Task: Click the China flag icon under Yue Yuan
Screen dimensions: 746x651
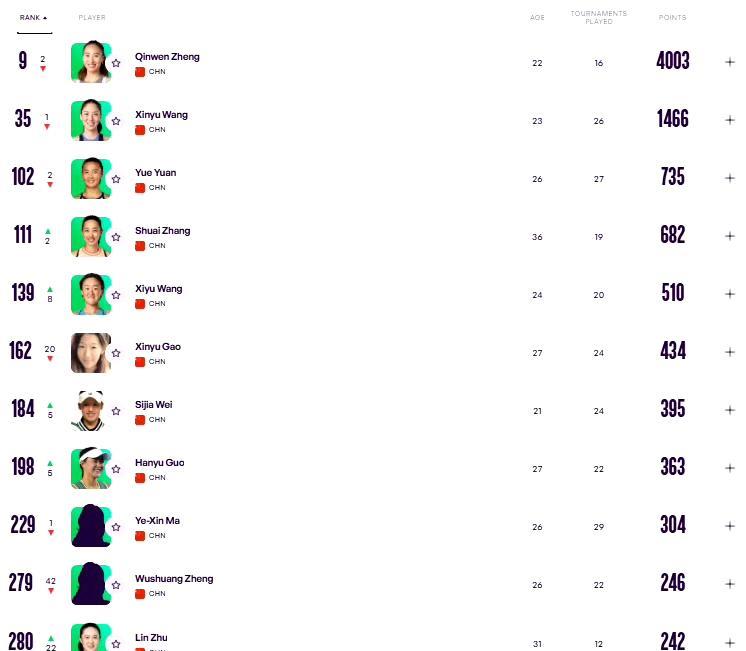Action: 140,188
